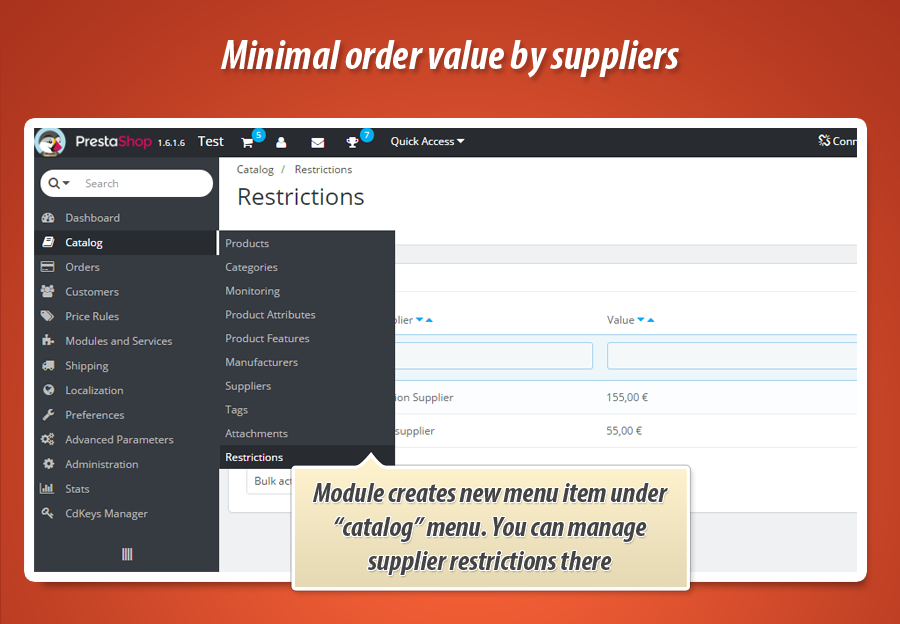Viewport: 900px width, 624px height.
Task: Expand the Quick Access dropdown
Action: pos(427,142)
